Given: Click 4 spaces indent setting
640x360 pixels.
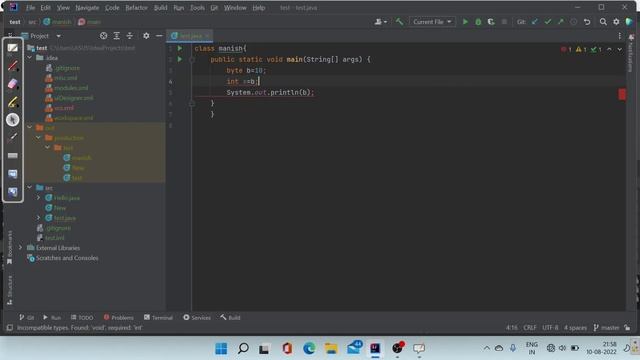Looking at the screenshot, I should [575, 327].
